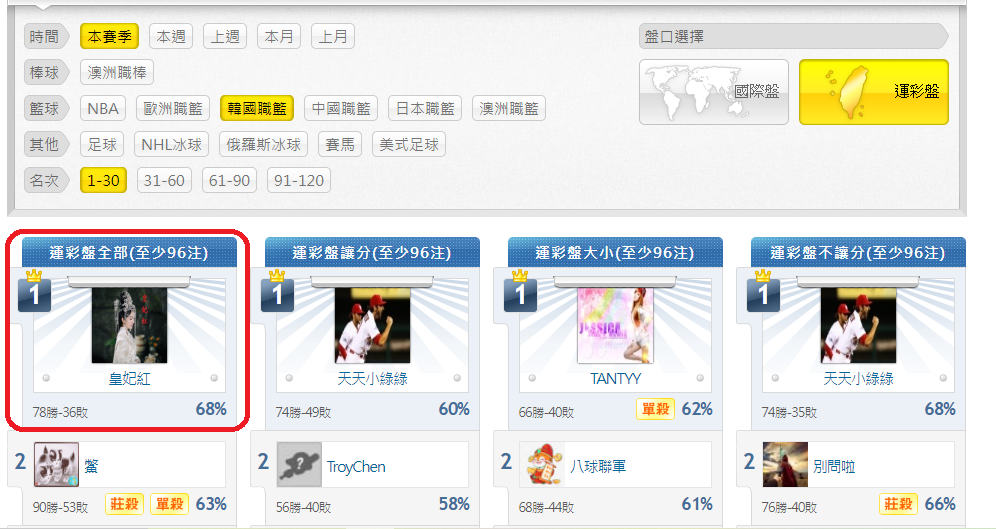Select the 澳洲職棒 baseball filter
Image resolution: width=996 pixels, height=529 pixels.
coord(117,72)
